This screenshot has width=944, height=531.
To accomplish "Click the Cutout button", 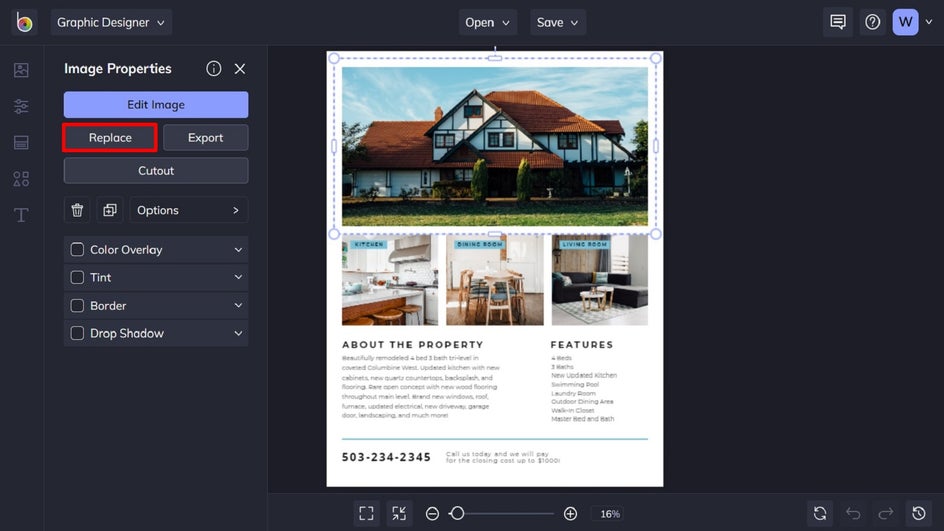I will [156, 170].
